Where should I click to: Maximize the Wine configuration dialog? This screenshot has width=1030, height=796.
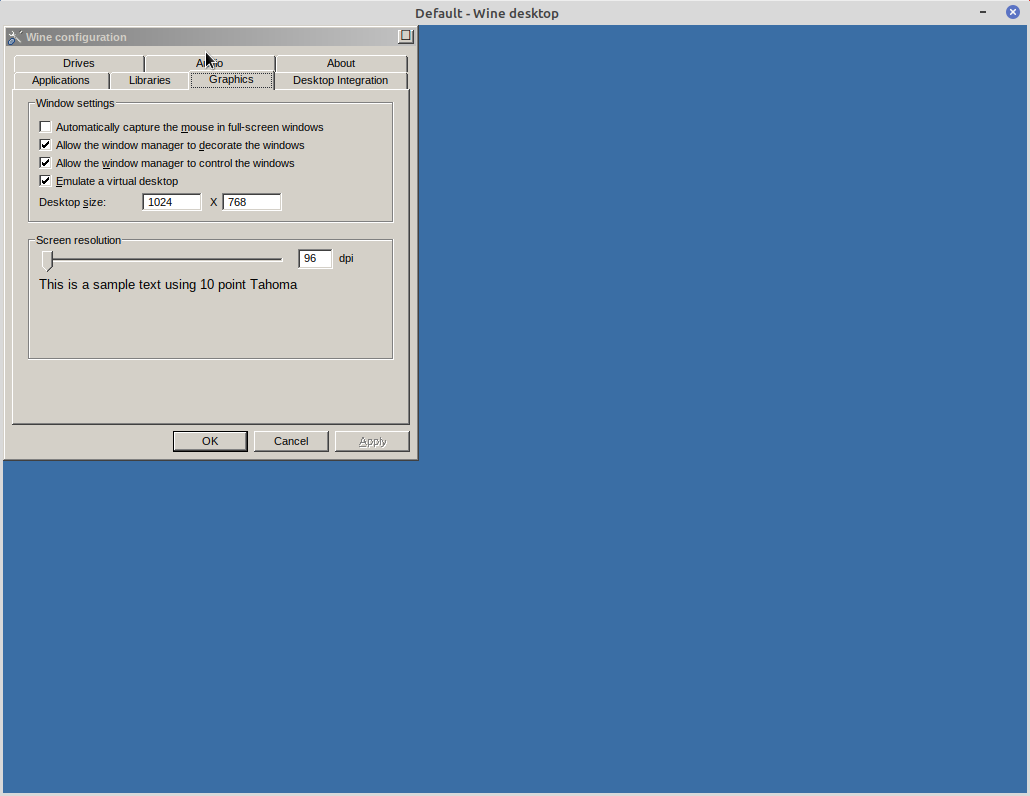click(405, 36)
